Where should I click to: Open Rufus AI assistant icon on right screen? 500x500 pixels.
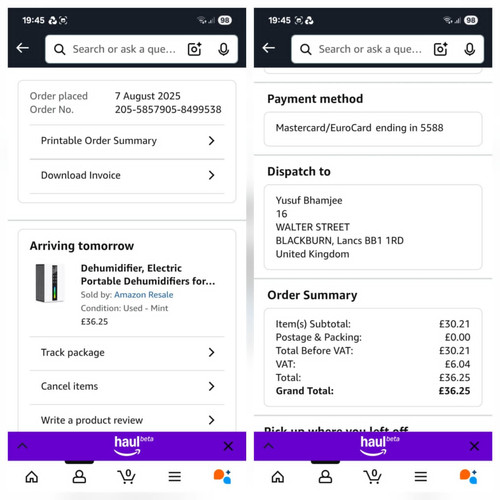click(x=468, y=476)
